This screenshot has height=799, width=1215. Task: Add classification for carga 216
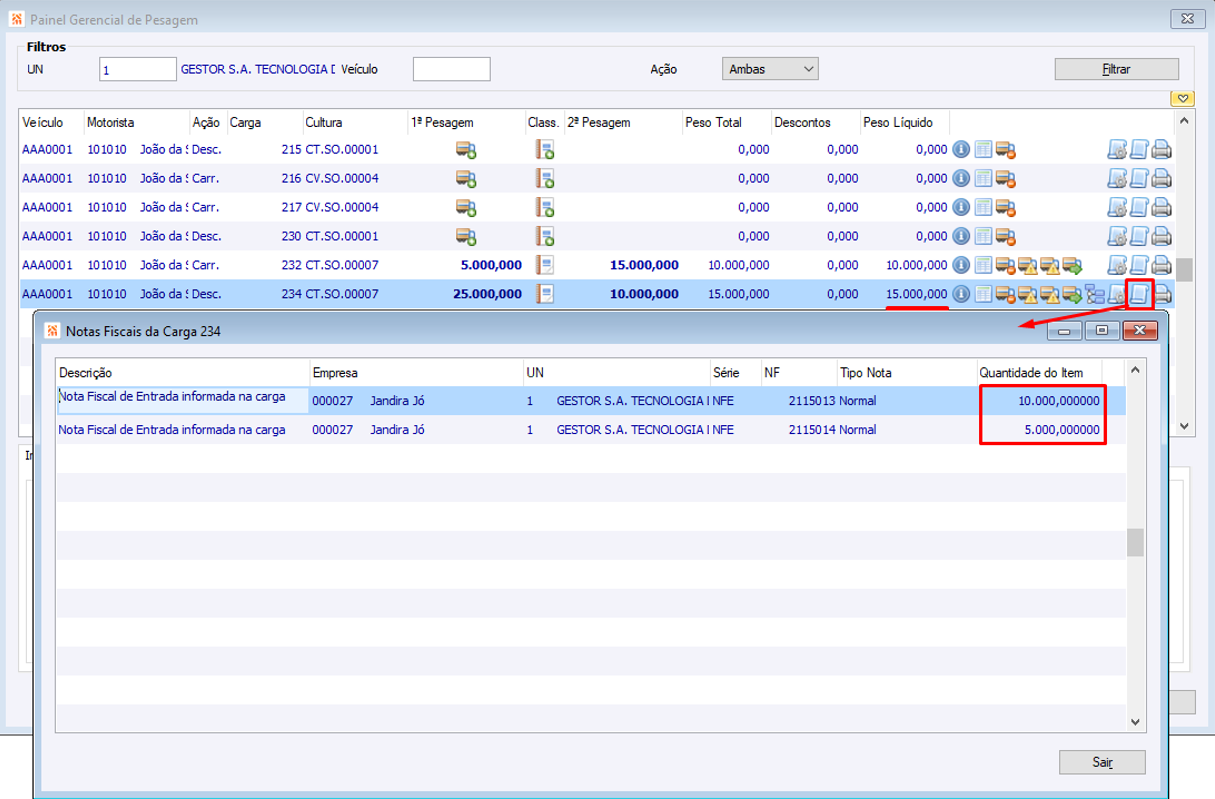(544, 179)
